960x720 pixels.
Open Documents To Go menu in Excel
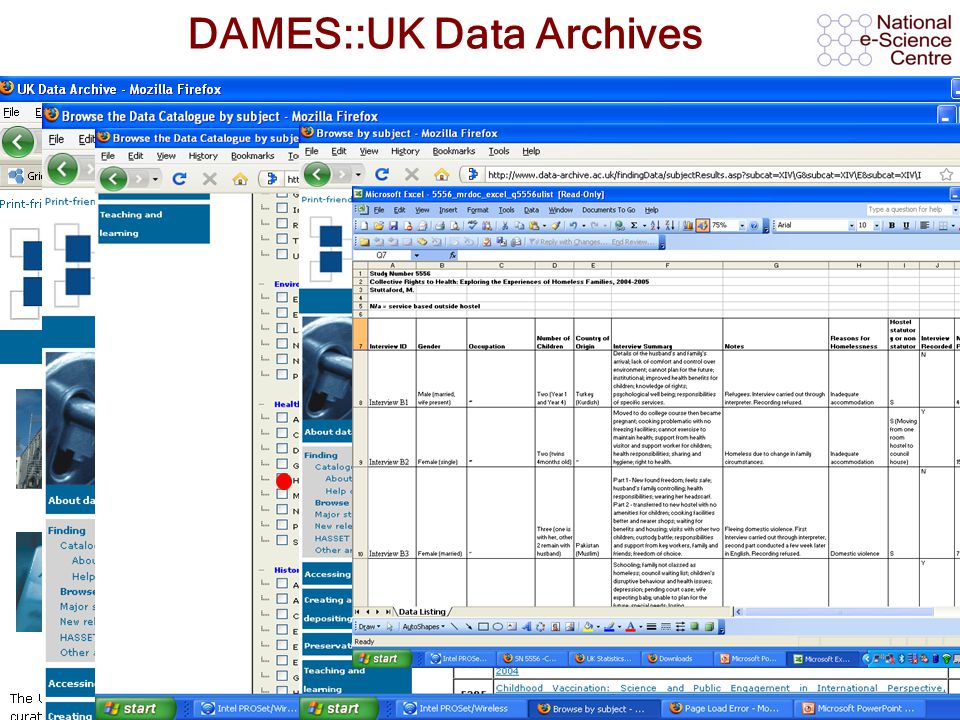[x=609, y=209]
